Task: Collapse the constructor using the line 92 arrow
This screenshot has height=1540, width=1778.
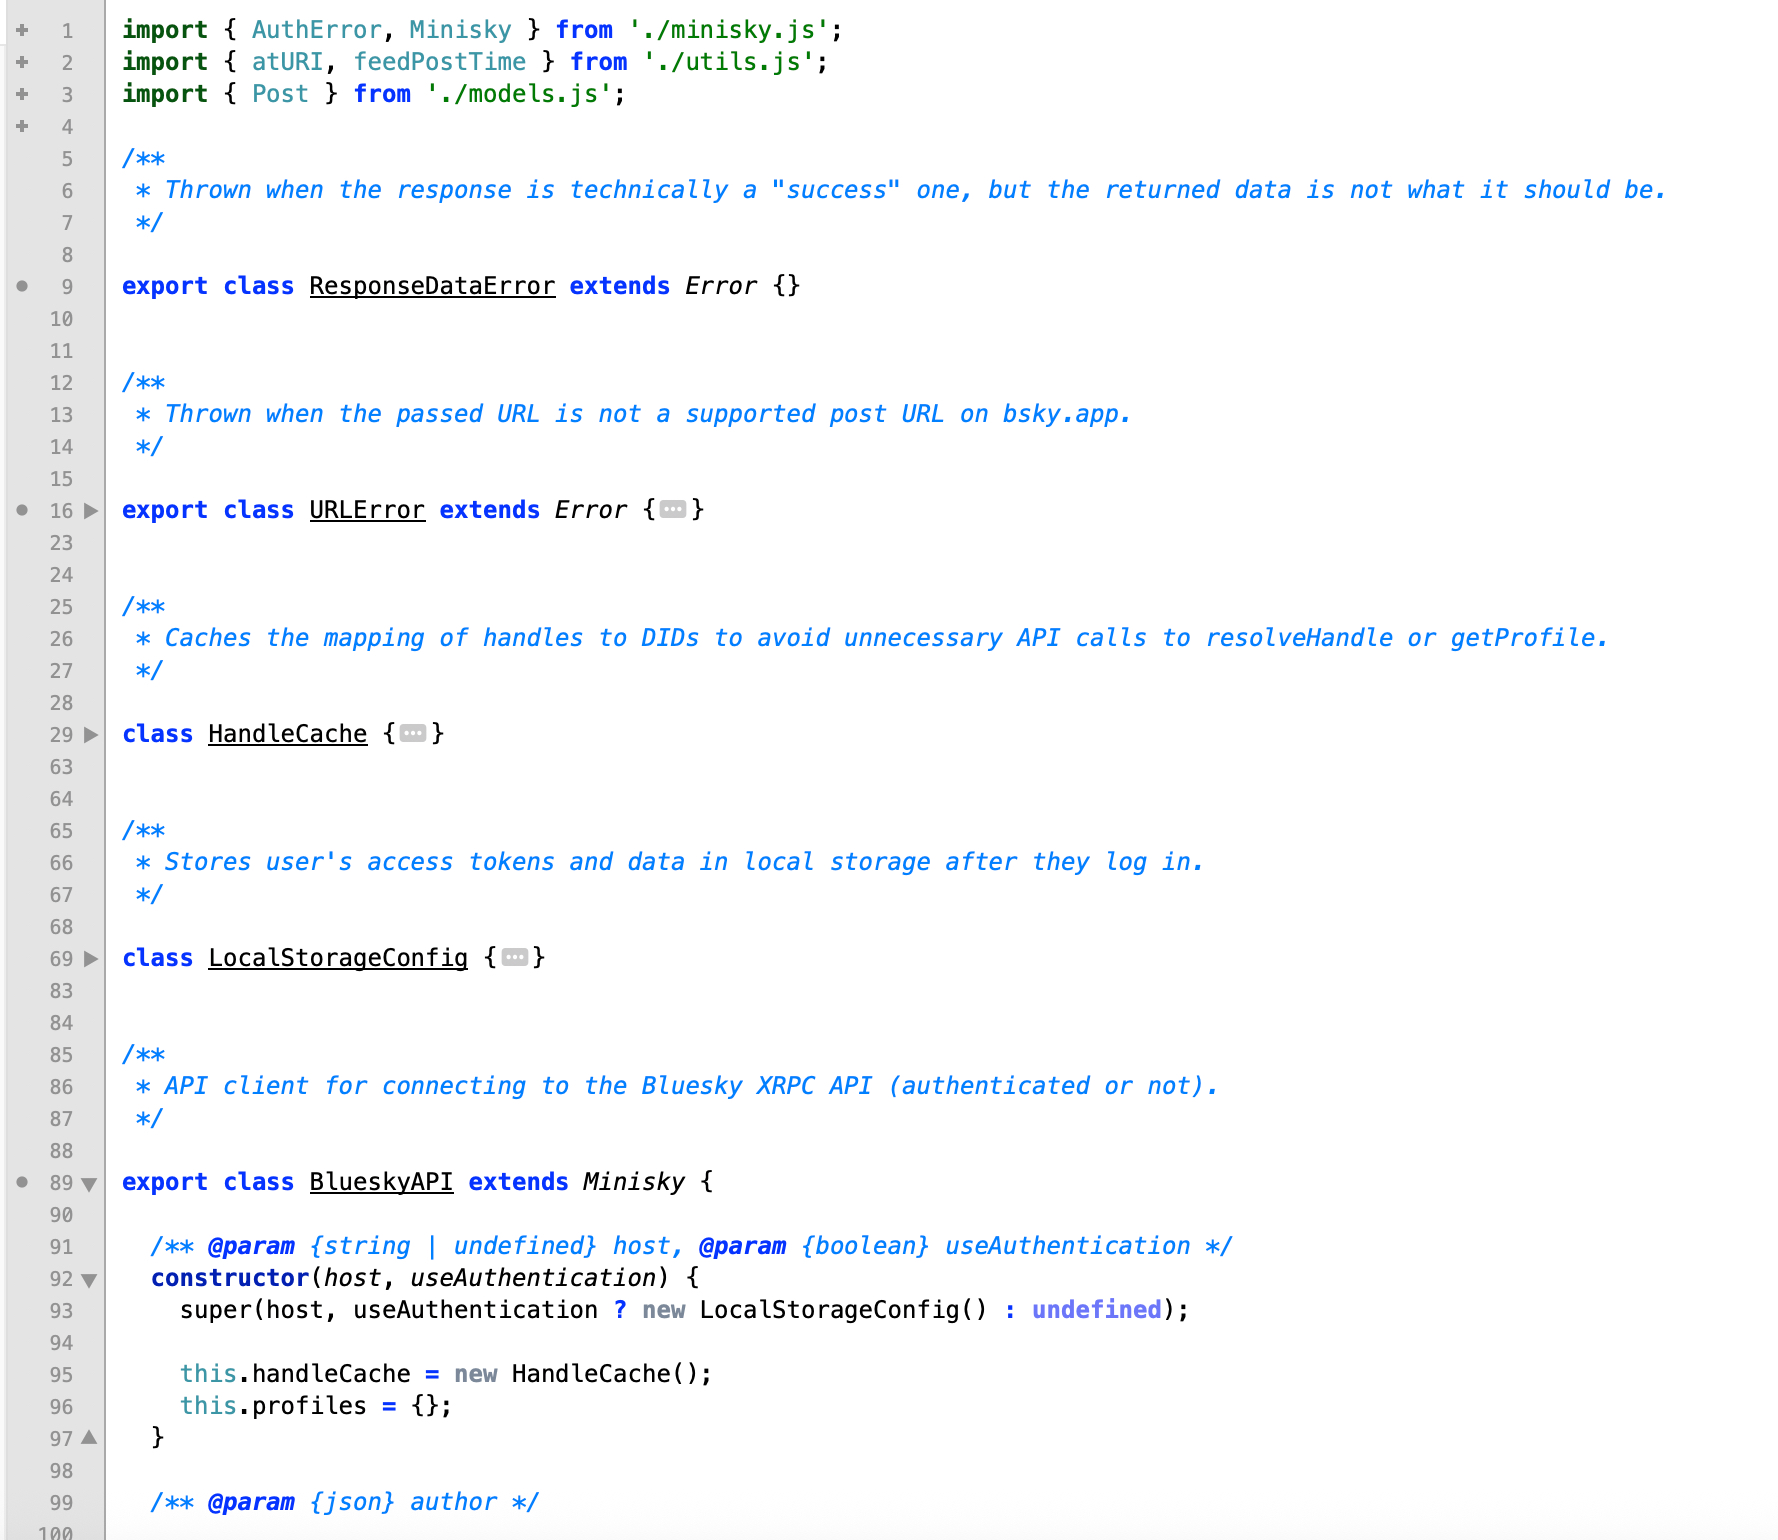Action: (89, 1280)
